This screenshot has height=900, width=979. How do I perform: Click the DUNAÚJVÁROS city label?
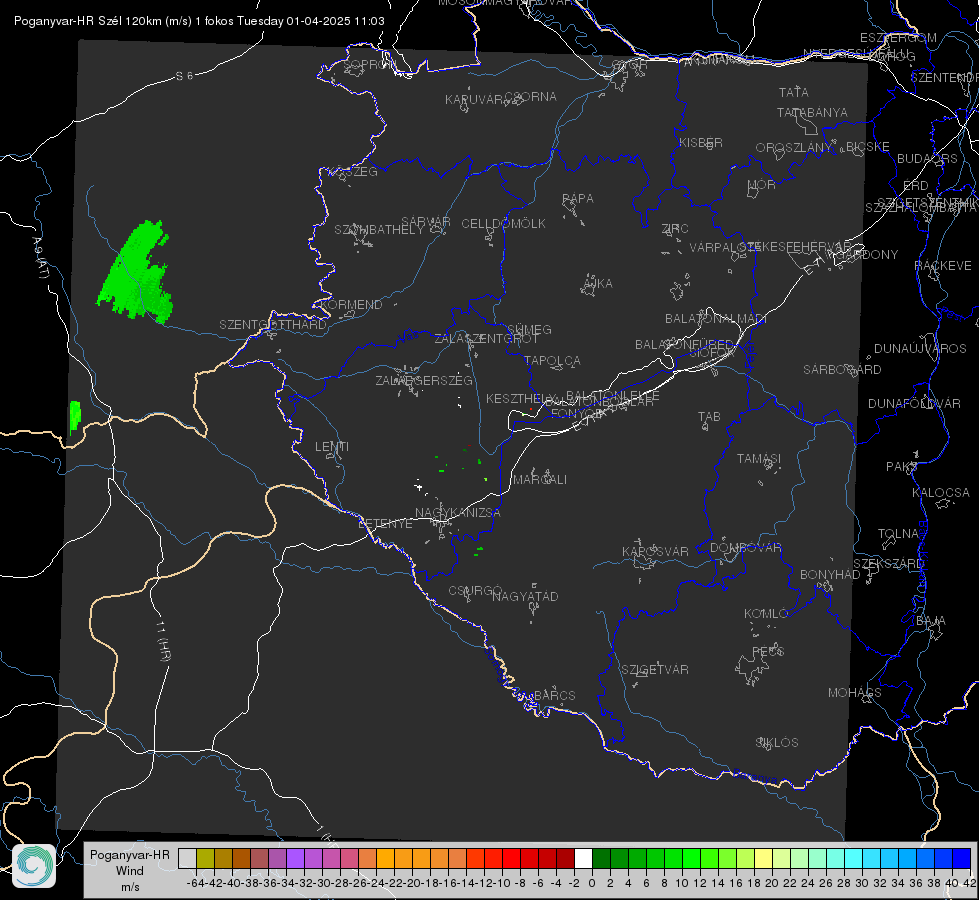point(920,349)
